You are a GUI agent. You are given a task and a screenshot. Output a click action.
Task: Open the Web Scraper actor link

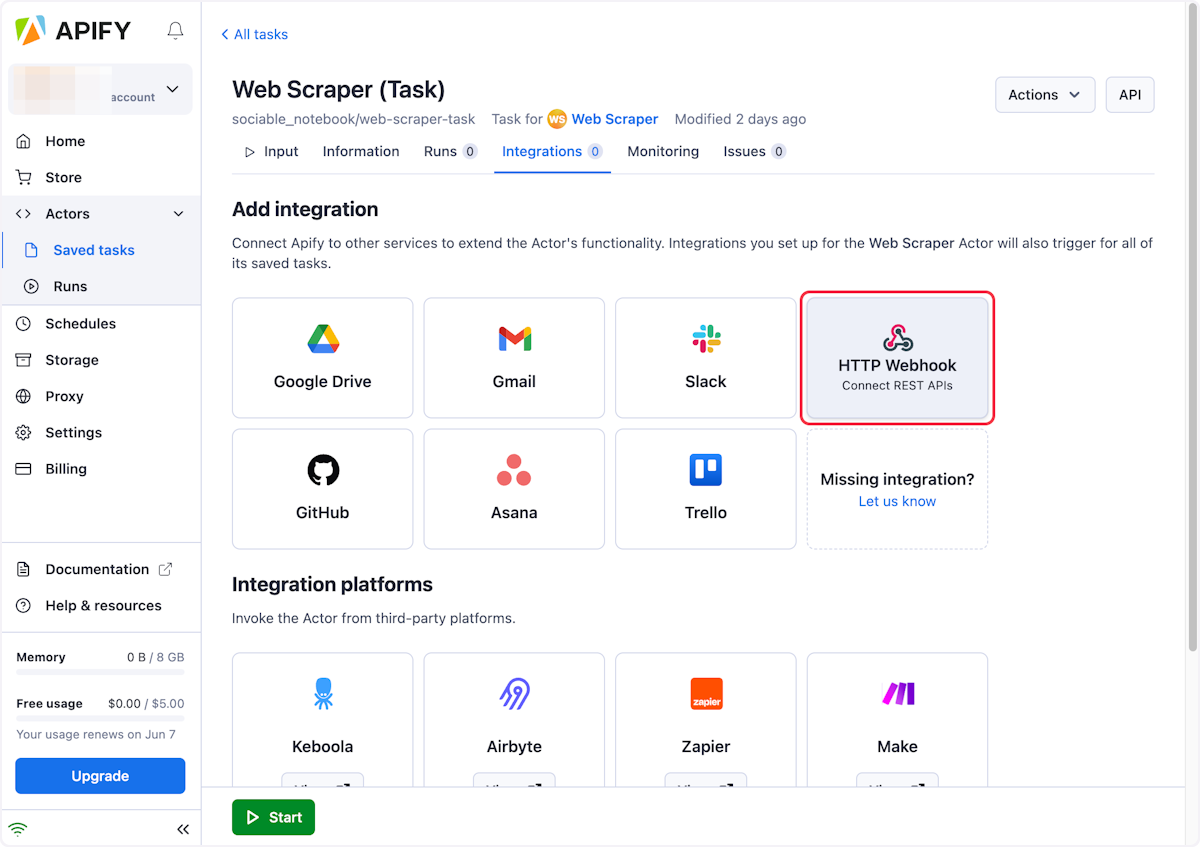(615, 119)
